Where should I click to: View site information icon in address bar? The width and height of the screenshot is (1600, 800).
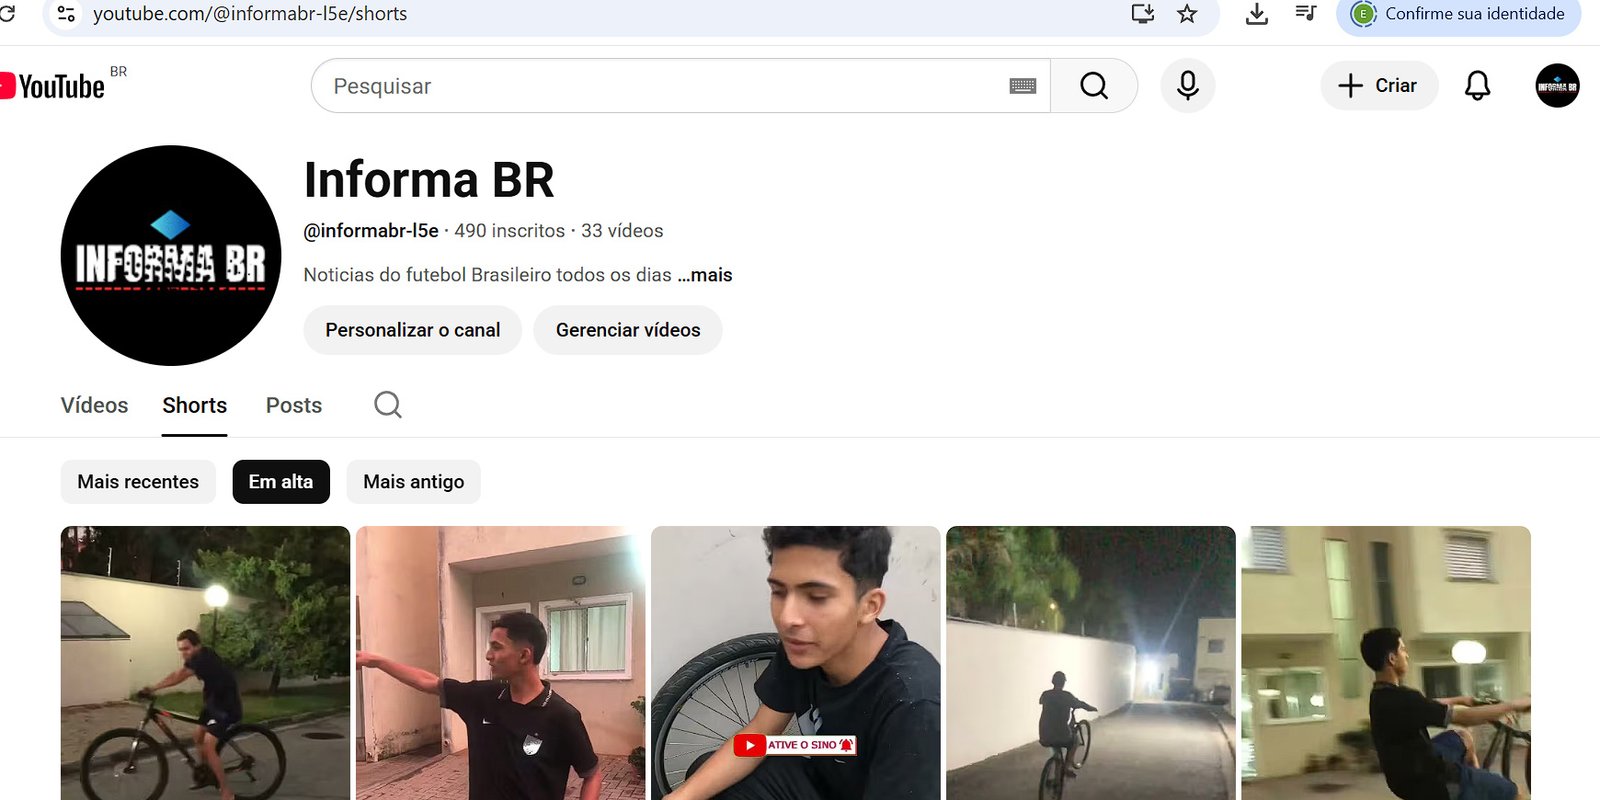coord(66,14)
